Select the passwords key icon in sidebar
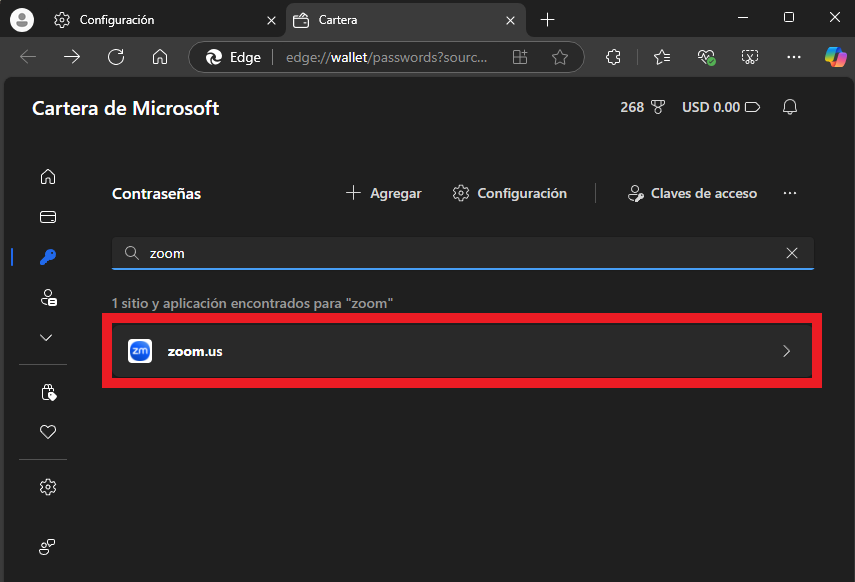This screenshot has width=855, height=582. 48,257
